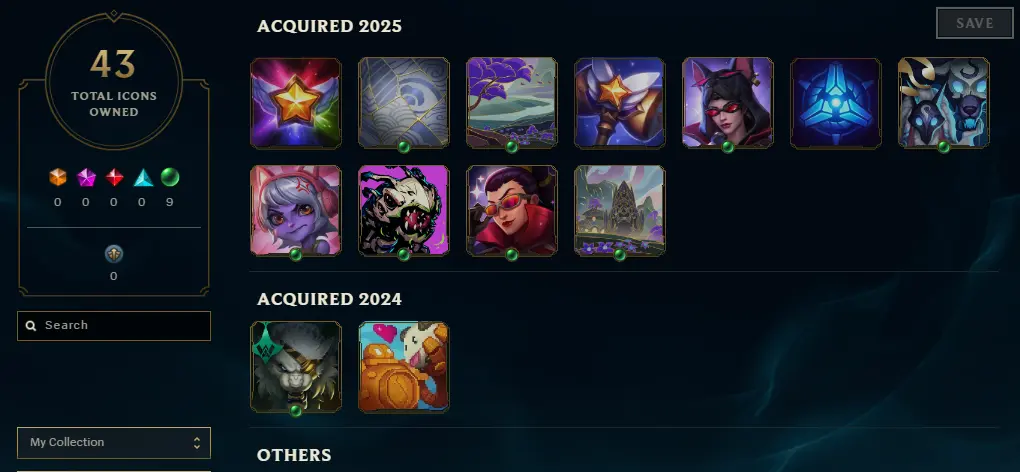Select the rainbow winged star icon
Image resolution: width=1020 pixels, height=472 pixels.
295,103
